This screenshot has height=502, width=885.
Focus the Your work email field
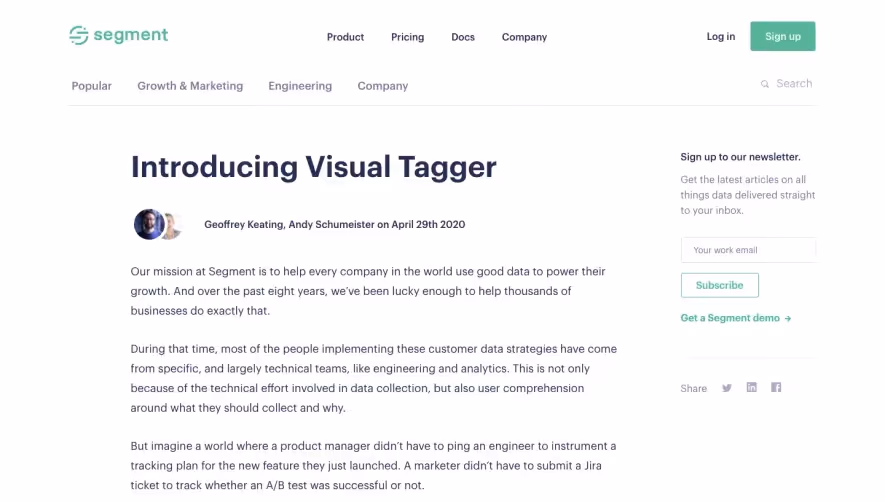(x=748, y=250)
